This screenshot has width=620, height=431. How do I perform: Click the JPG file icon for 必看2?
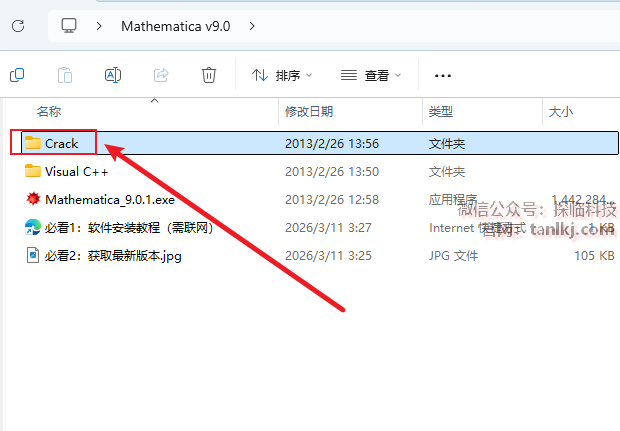click(x=33, y=255)
